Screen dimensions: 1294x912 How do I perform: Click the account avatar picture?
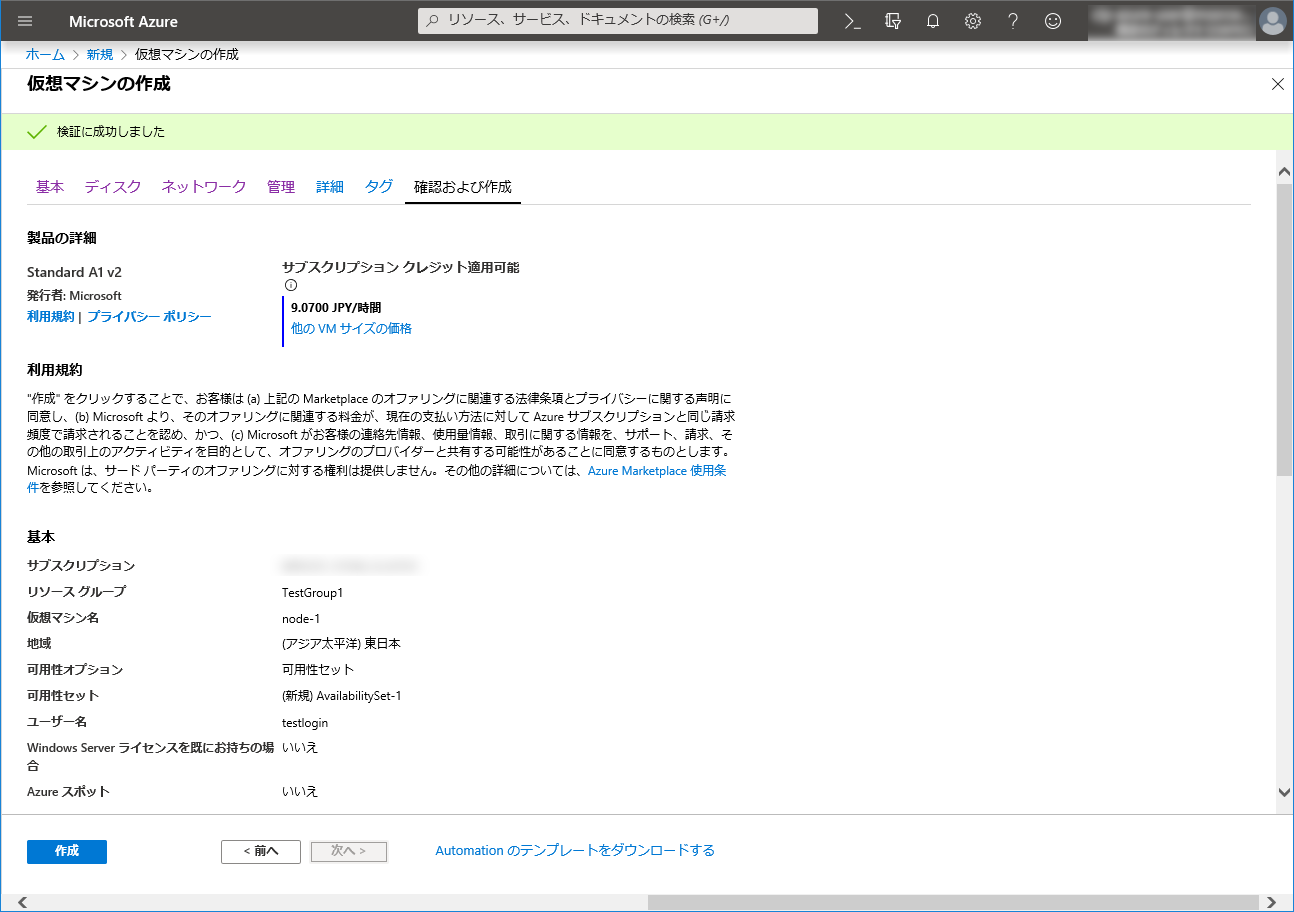coord(1272,21)
